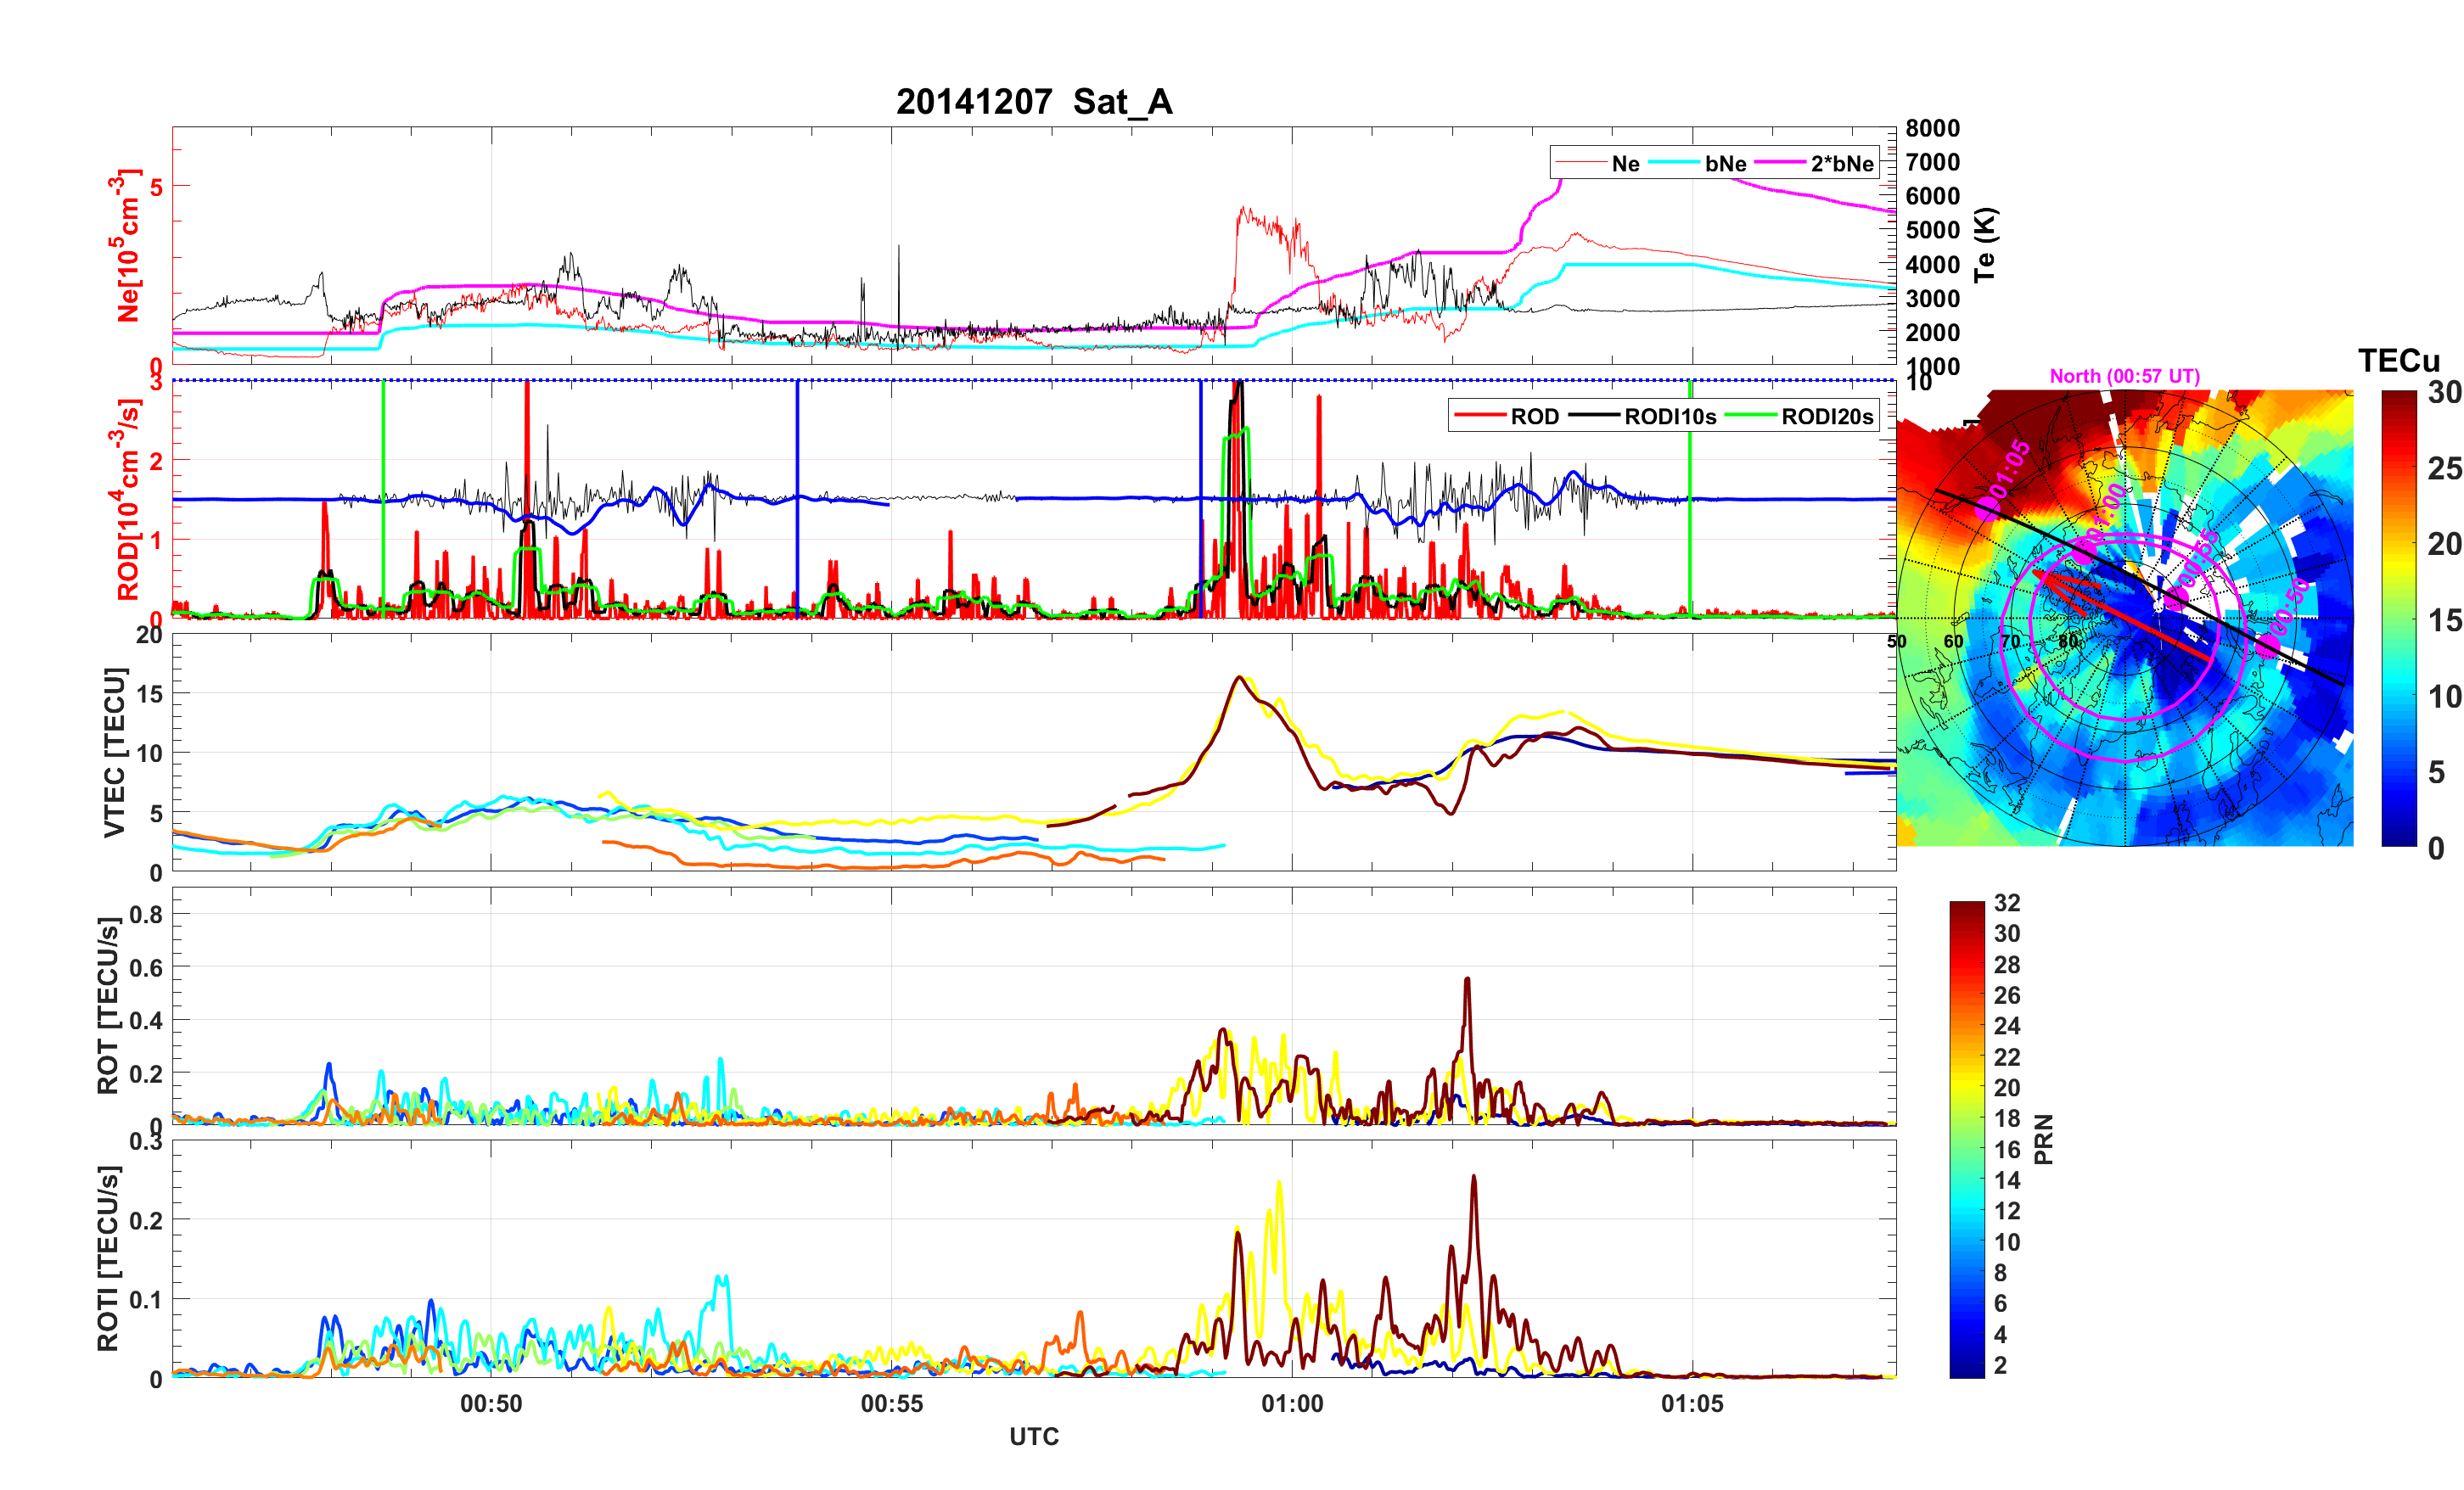This screenshot has width=2464, height=1490.
Task: Click the 01:00 time tick label
Action: [1291, 1403]
